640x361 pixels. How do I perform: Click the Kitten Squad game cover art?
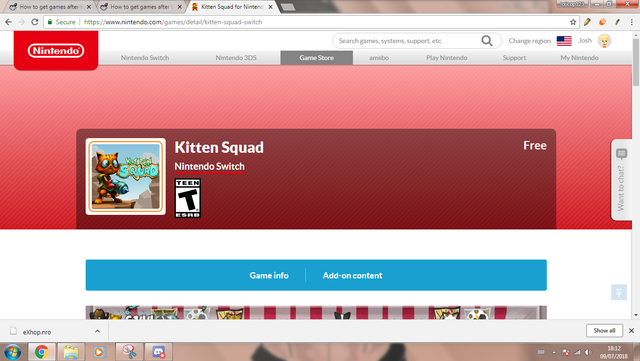[x=126, y=176]
